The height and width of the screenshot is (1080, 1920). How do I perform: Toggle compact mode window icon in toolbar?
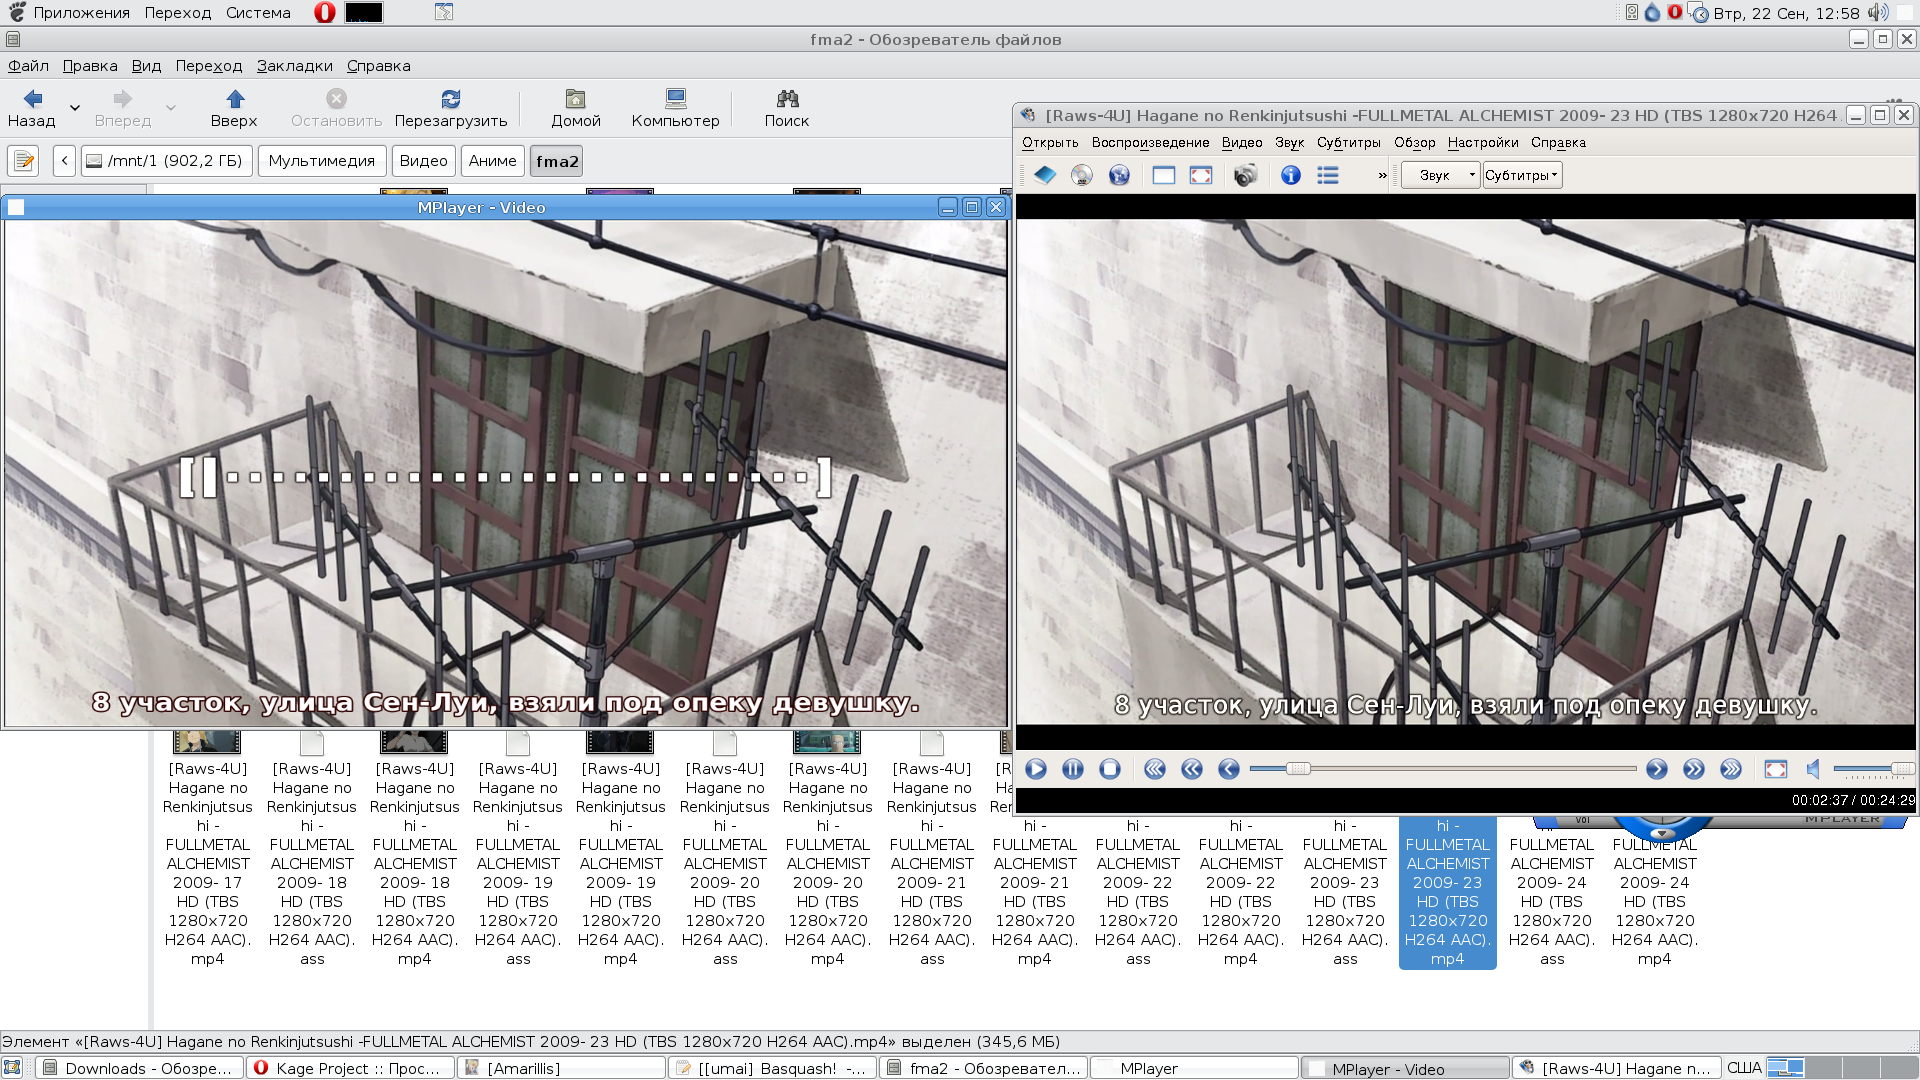click(x=1163, y=175)
